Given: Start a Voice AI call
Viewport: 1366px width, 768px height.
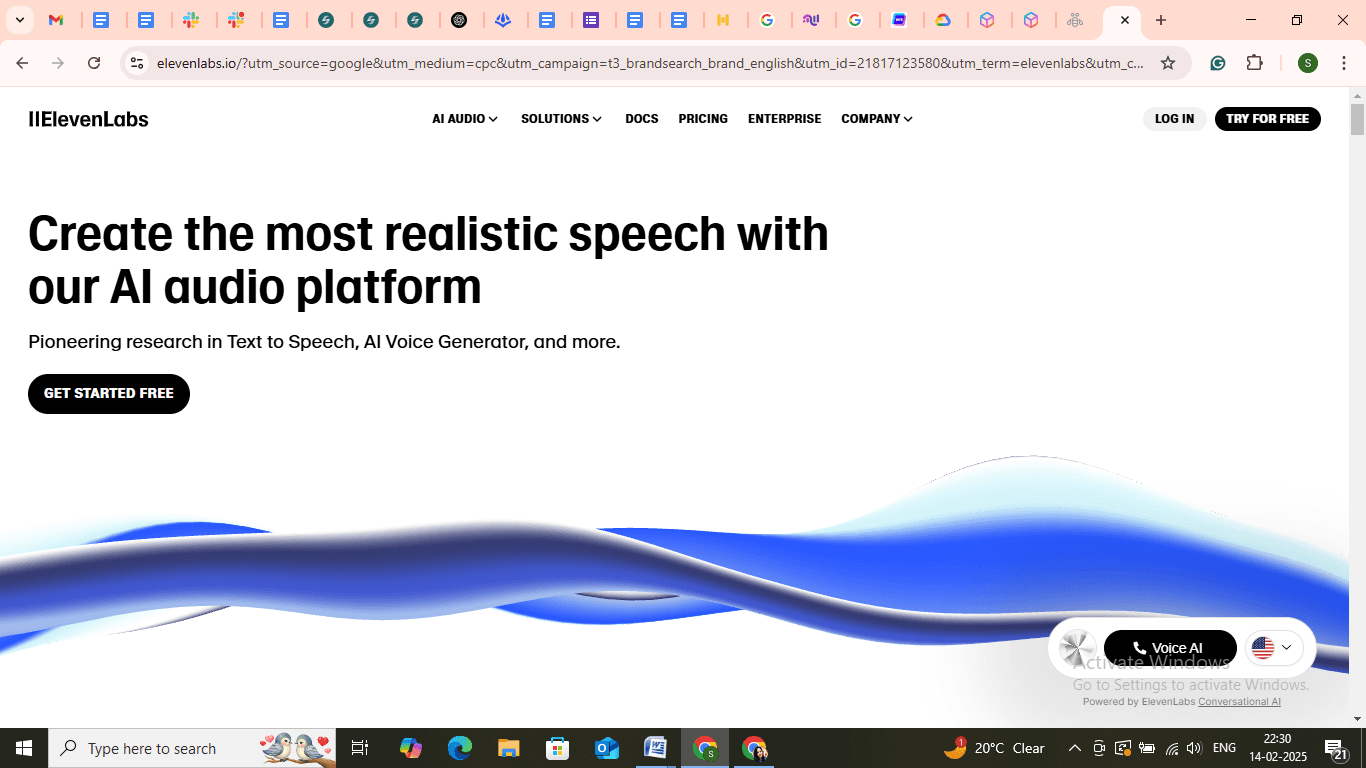Looking at the screenshot, I should point(1170,648).
